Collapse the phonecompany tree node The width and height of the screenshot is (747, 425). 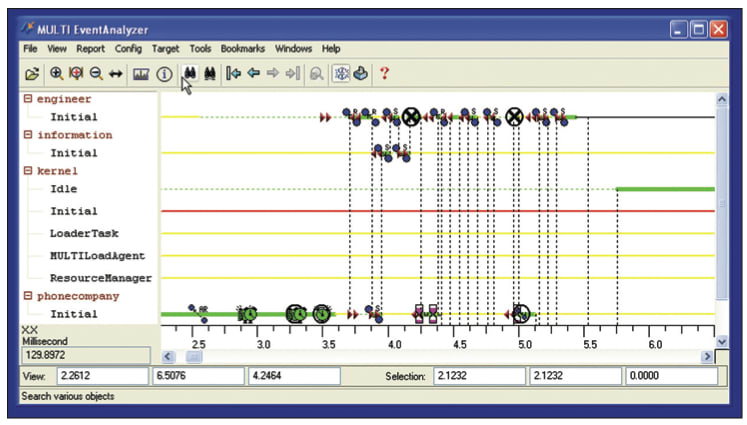click(x=28, y=296)
